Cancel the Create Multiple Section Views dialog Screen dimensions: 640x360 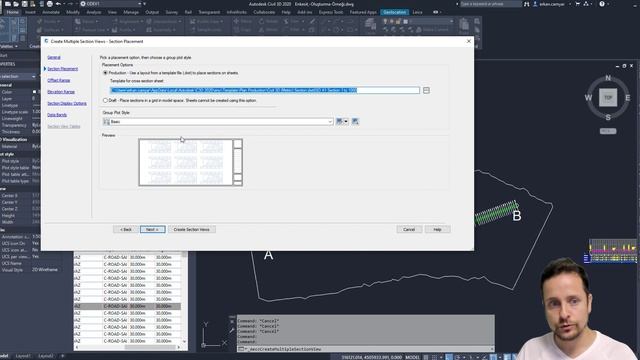(x=409, y=229)
